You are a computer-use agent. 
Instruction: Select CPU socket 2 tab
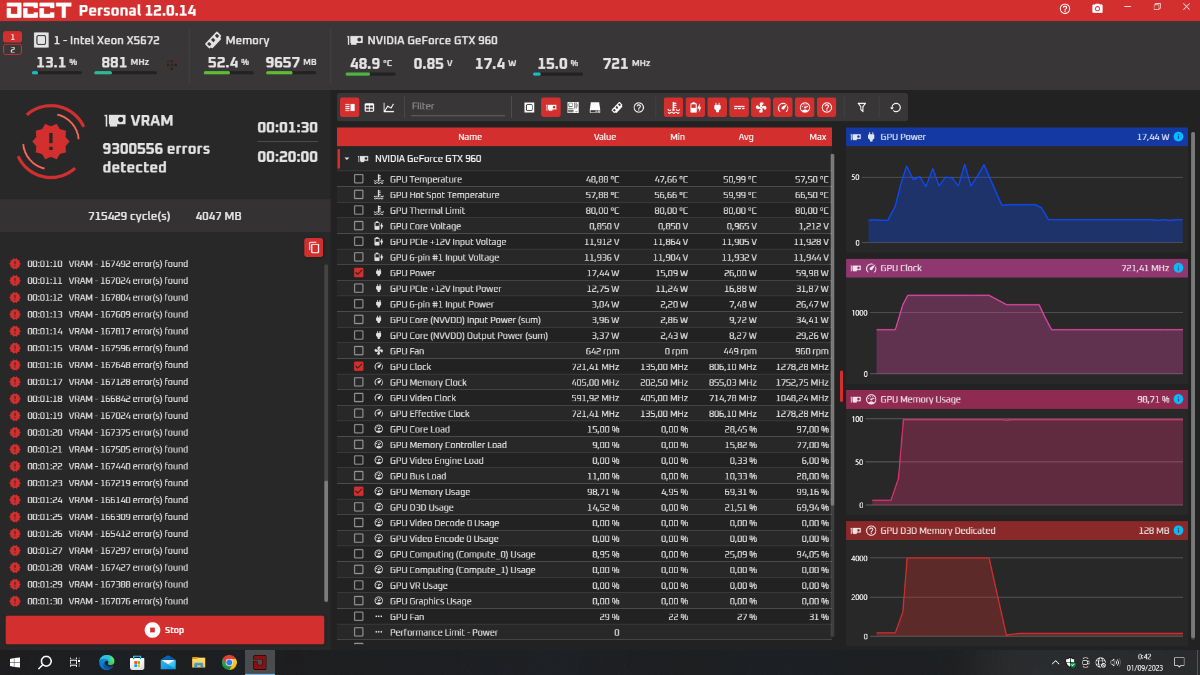[13, 50]
